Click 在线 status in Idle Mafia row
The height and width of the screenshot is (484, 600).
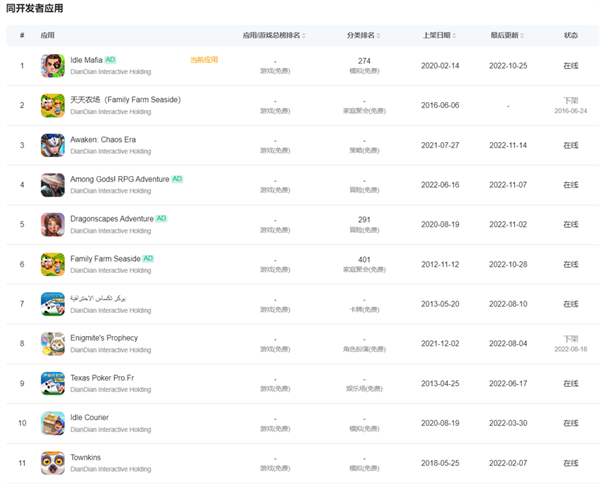click(x=571, y=66)
